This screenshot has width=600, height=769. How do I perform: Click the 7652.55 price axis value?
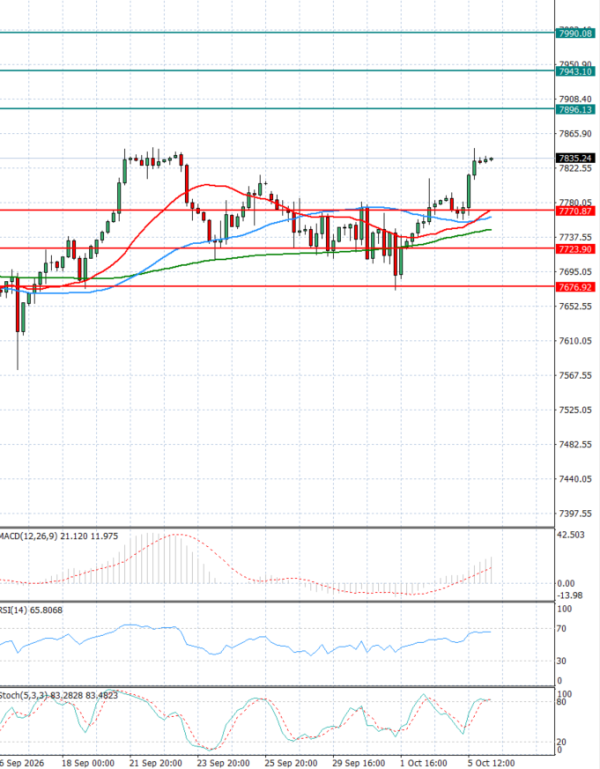tap(575, 306)
